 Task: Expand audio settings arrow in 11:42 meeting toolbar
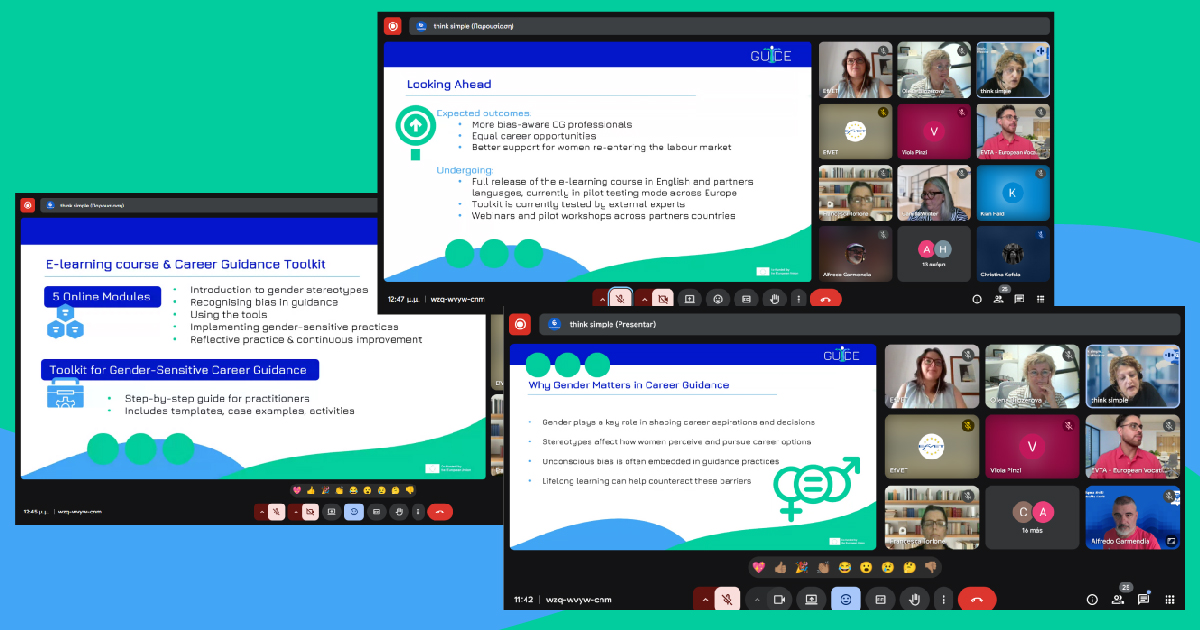point(704,599)
